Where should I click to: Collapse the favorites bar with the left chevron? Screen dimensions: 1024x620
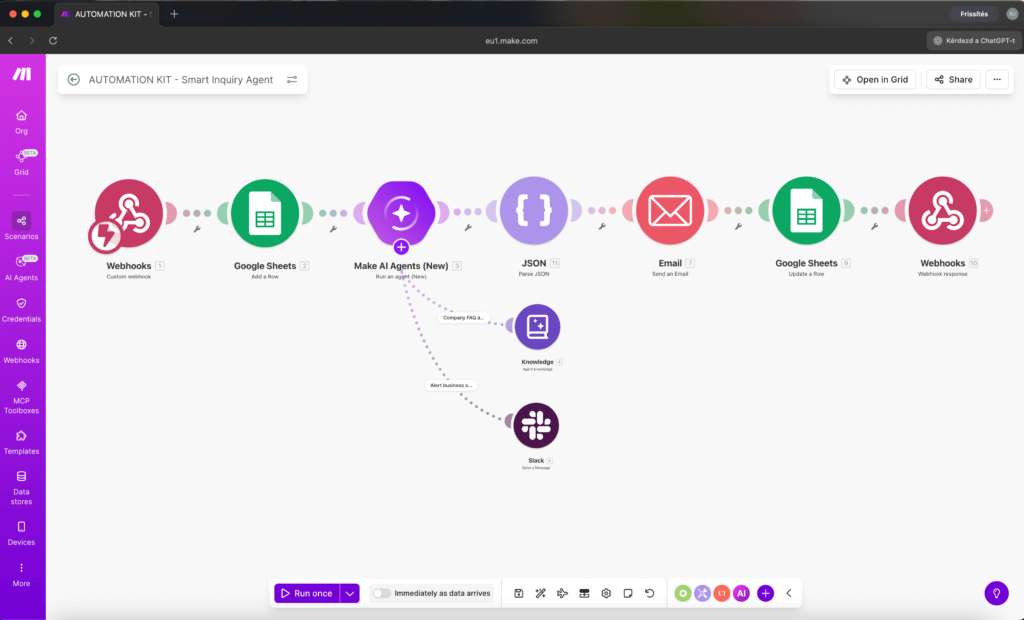click(788, 593)
